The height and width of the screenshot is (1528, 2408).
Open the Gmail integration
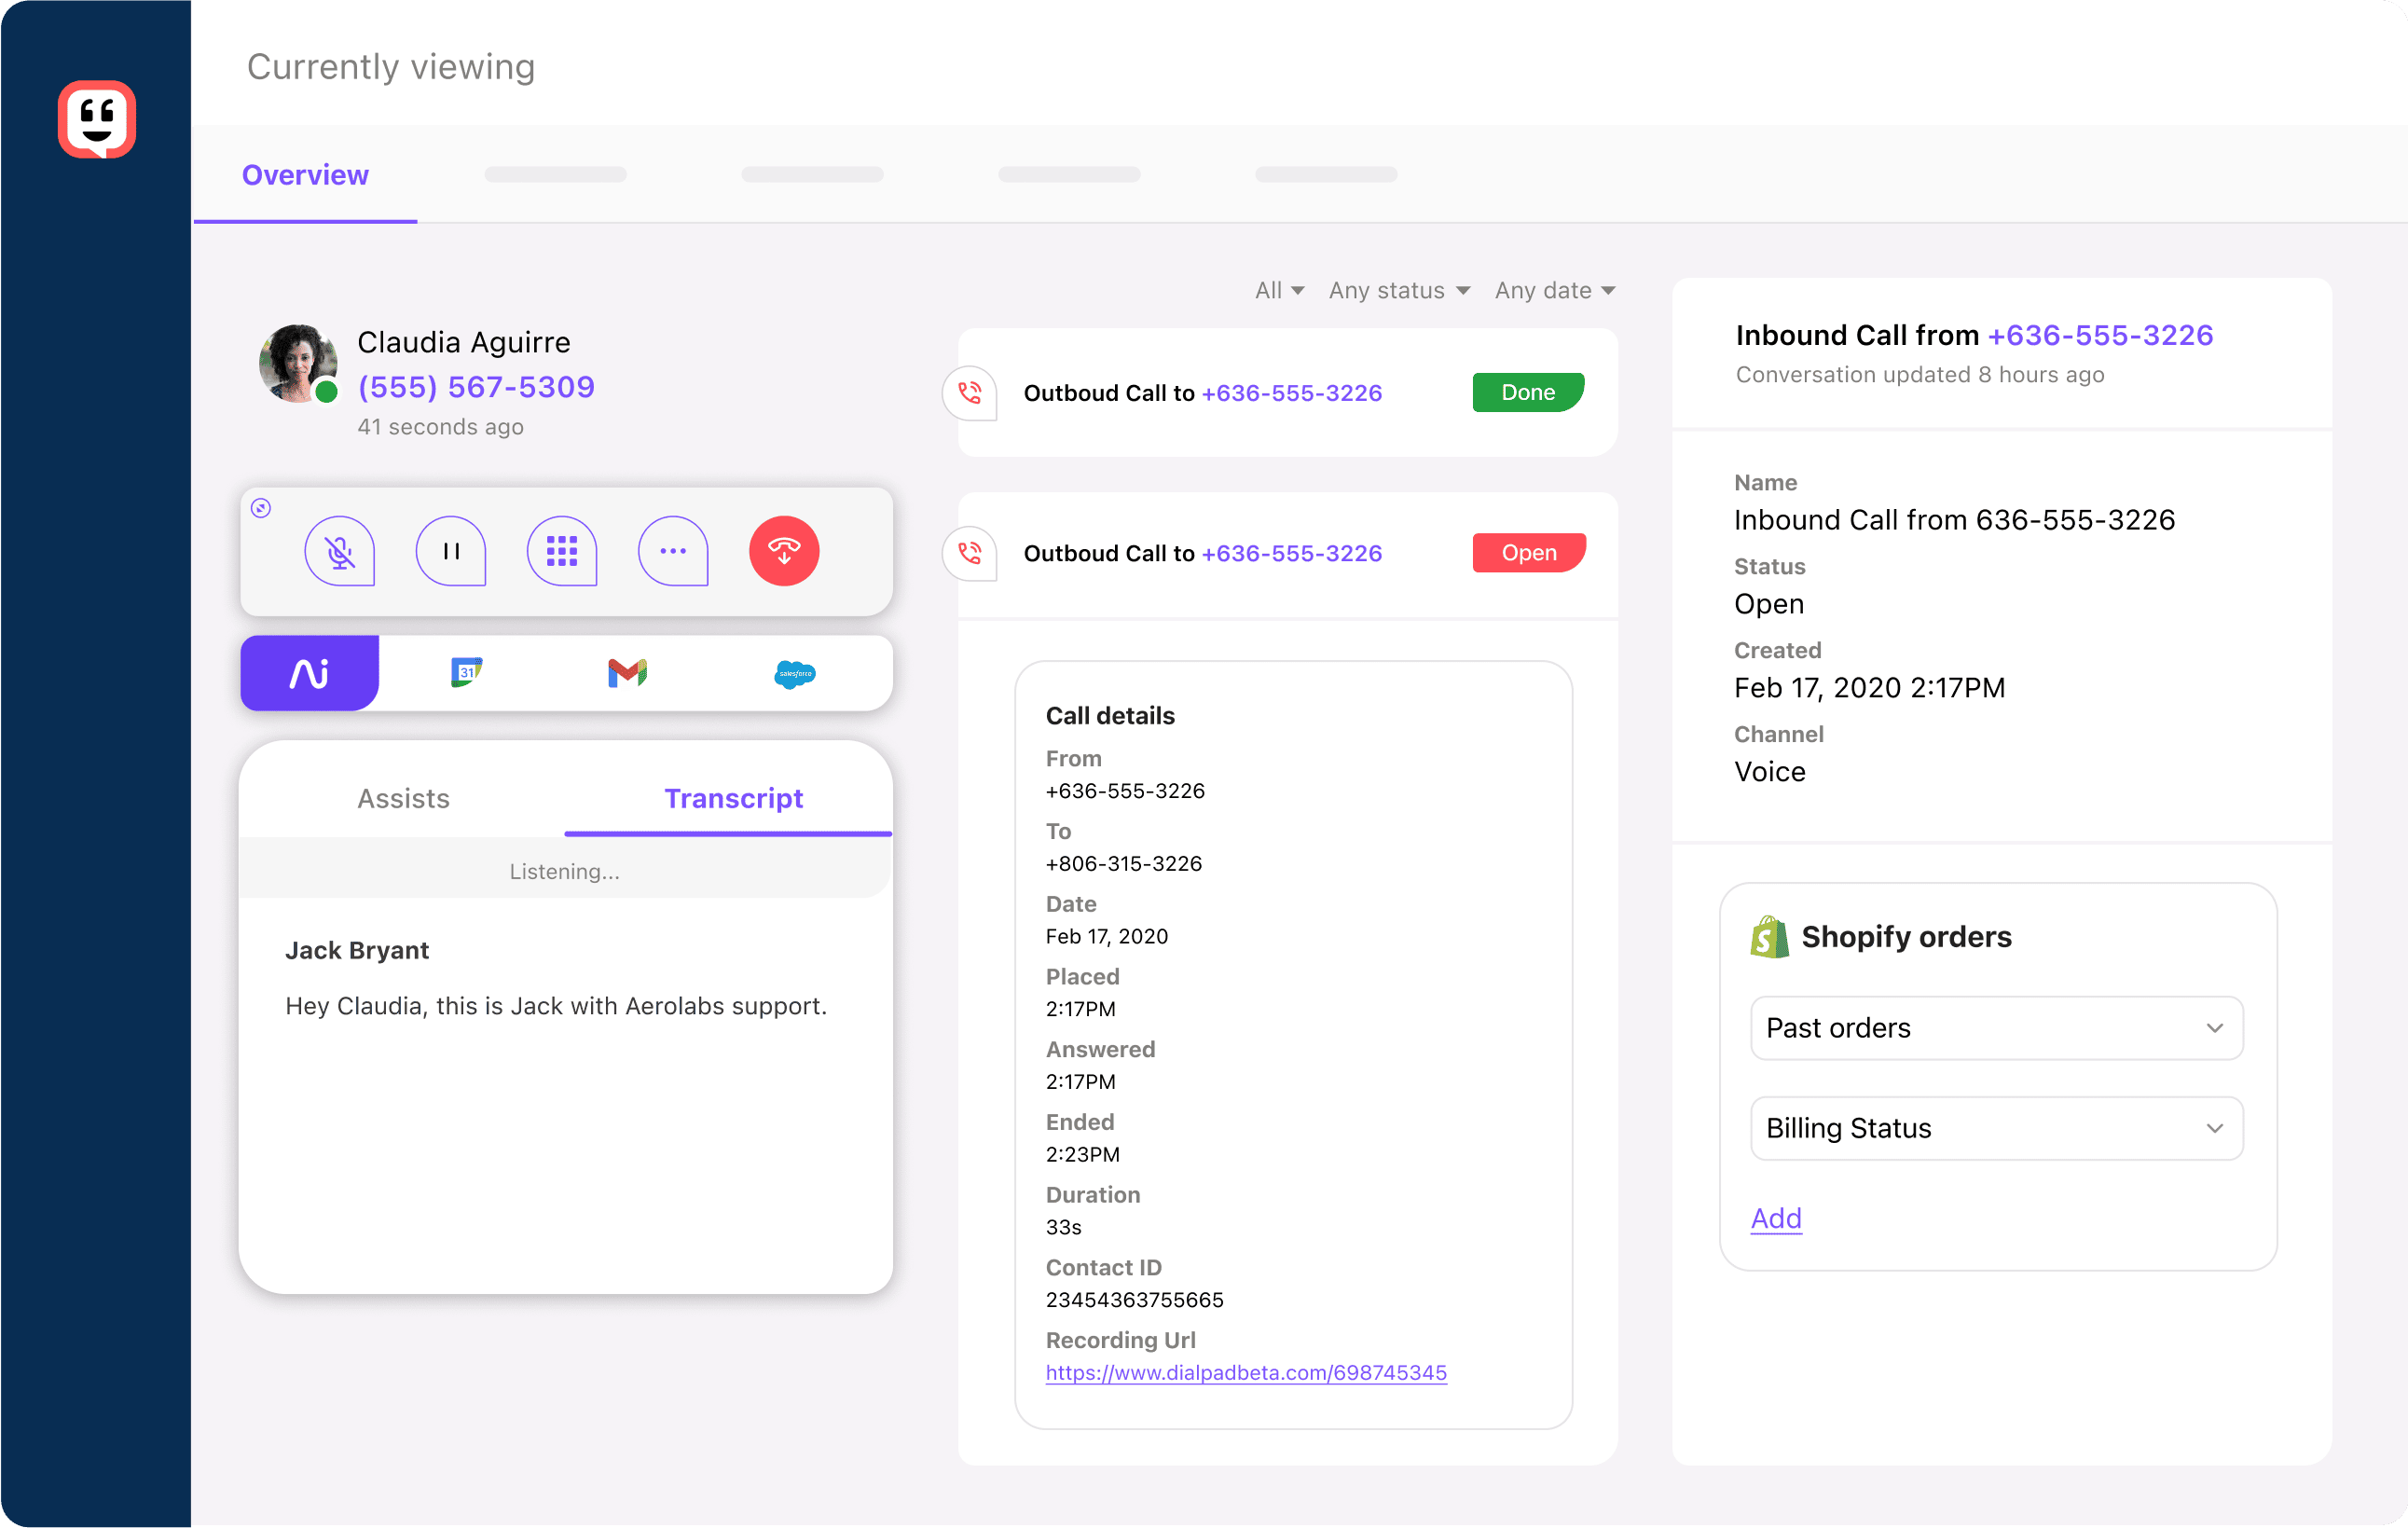[625, 673]
